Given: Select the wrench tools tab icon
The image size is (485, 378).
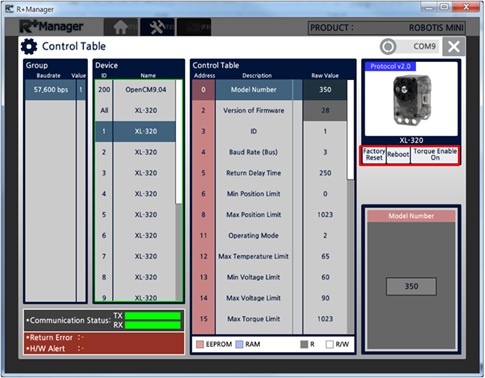Looking at the screenshot, I should tap(157, 27).
